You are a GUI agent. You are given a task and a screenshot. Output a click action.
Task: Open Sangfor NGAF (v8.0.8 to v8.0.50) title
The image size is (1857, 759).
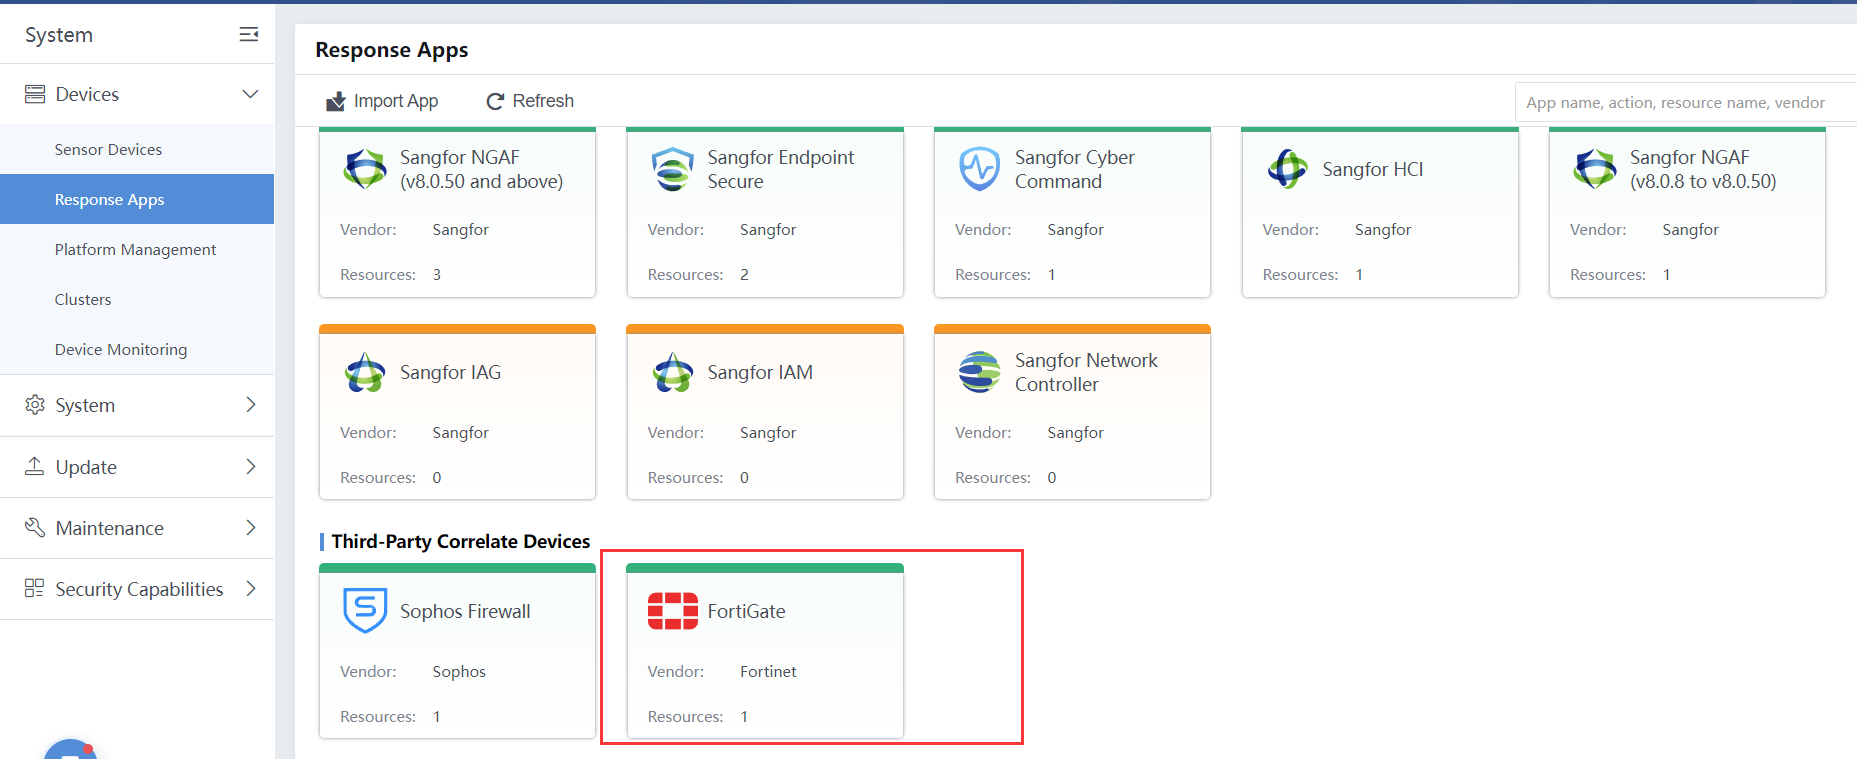1703,169
